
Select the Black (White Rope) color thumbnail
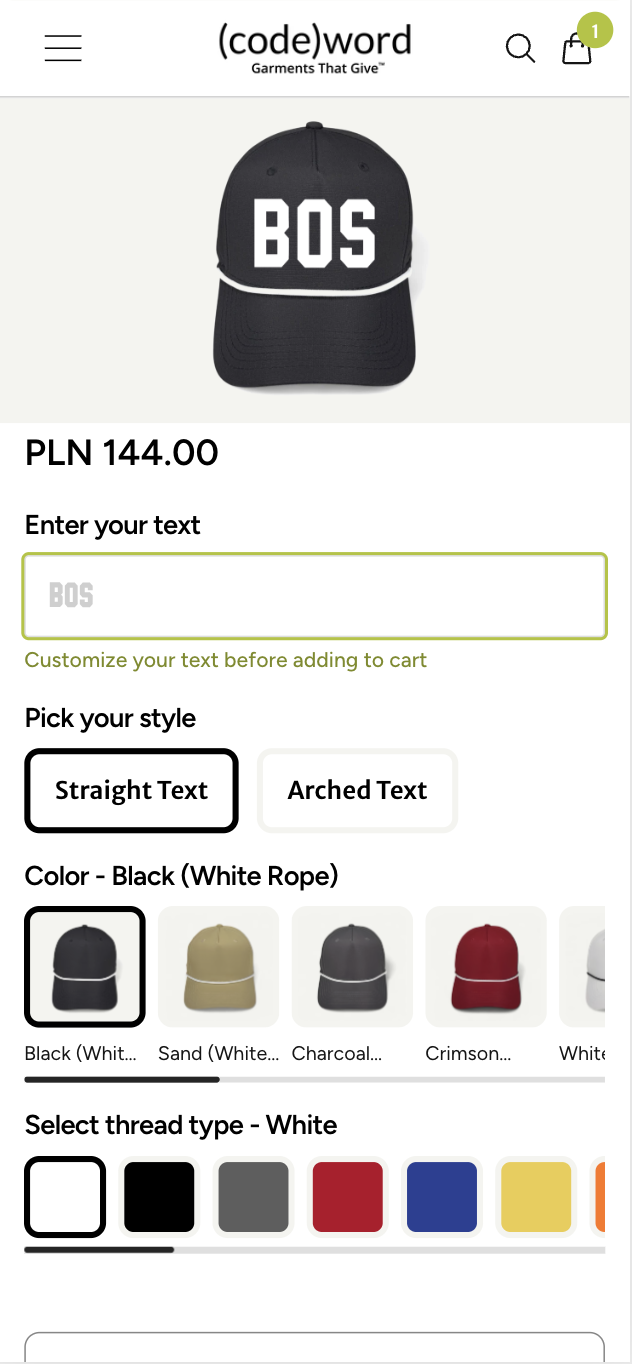(x=84, y=965)
